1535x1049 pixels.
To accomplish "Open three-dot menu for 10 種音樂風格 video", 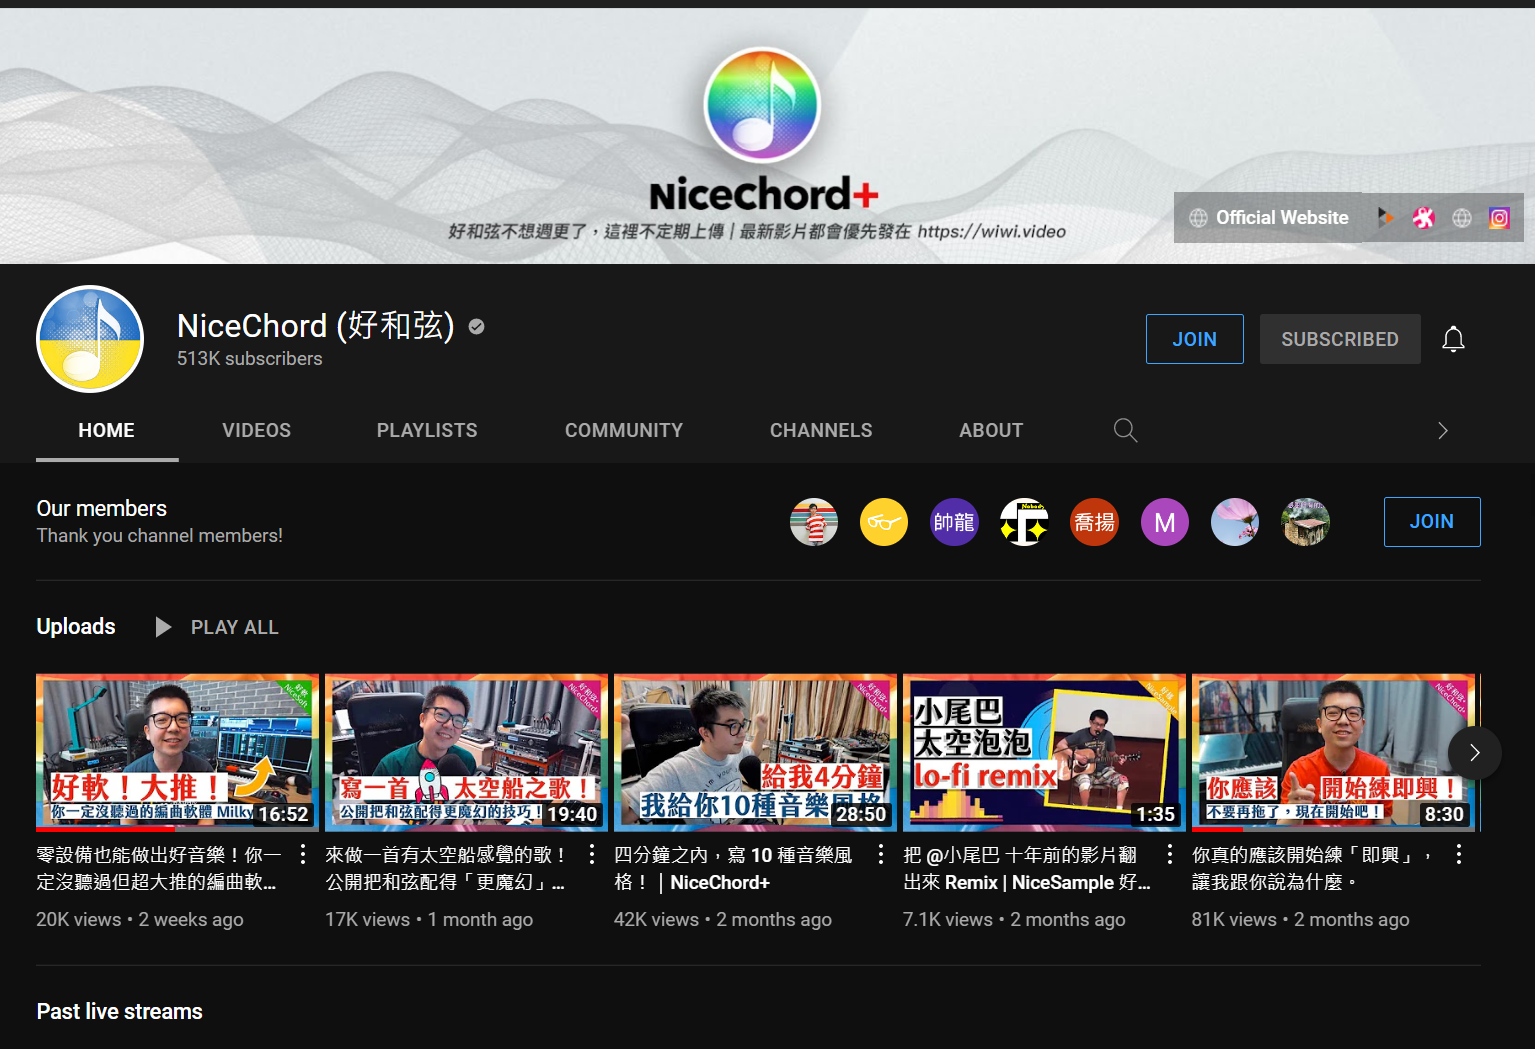I will click(x=880, y=854).
